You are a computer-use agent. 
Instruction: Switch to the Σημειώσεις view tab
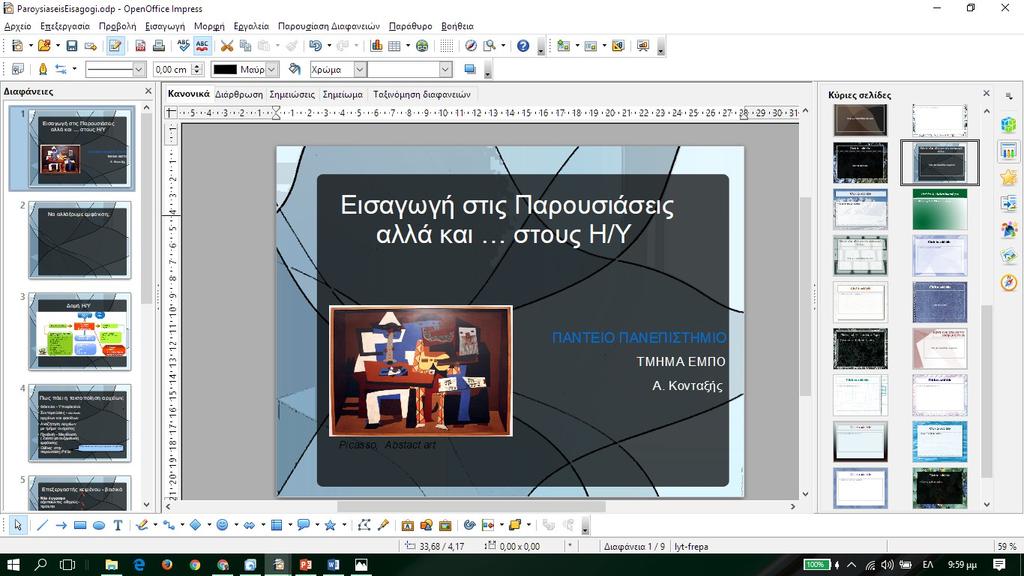pyautogui.click(x=292, y=94)
